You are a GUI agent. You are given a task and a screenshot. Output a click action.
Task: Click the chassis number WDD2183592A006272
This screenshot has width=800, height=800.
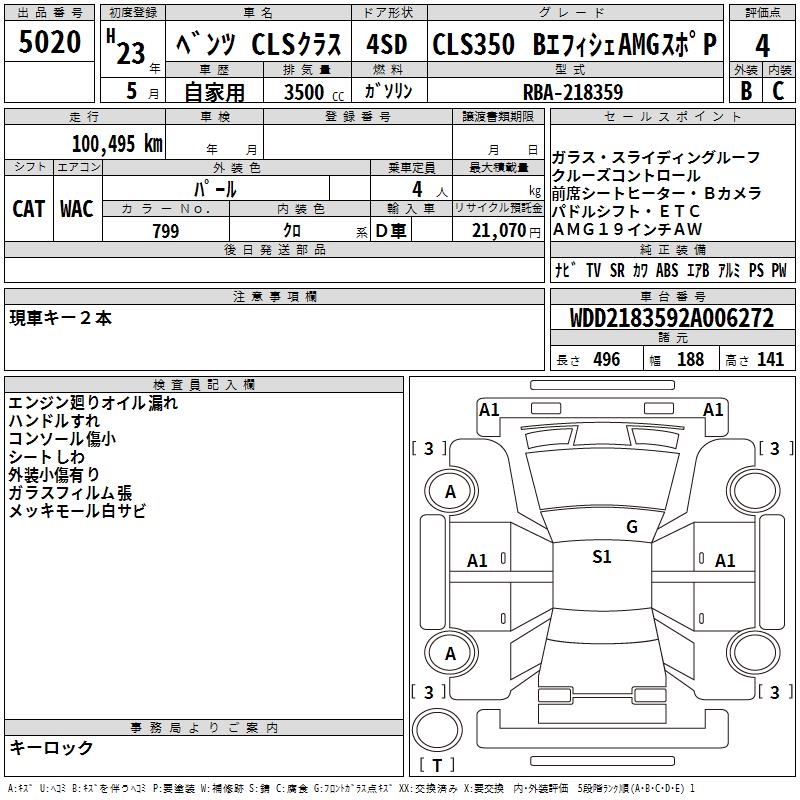[x=671, y=318]
